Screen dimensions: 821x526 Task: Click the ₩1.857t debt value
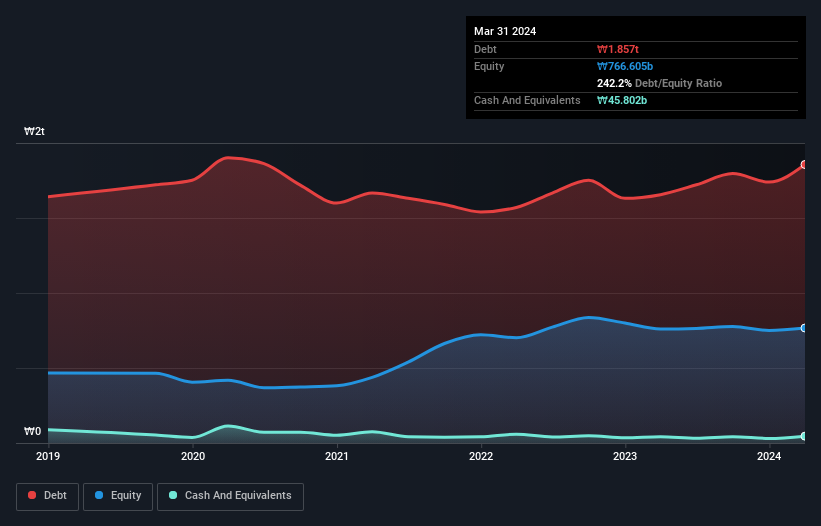[x=618, y=49]
